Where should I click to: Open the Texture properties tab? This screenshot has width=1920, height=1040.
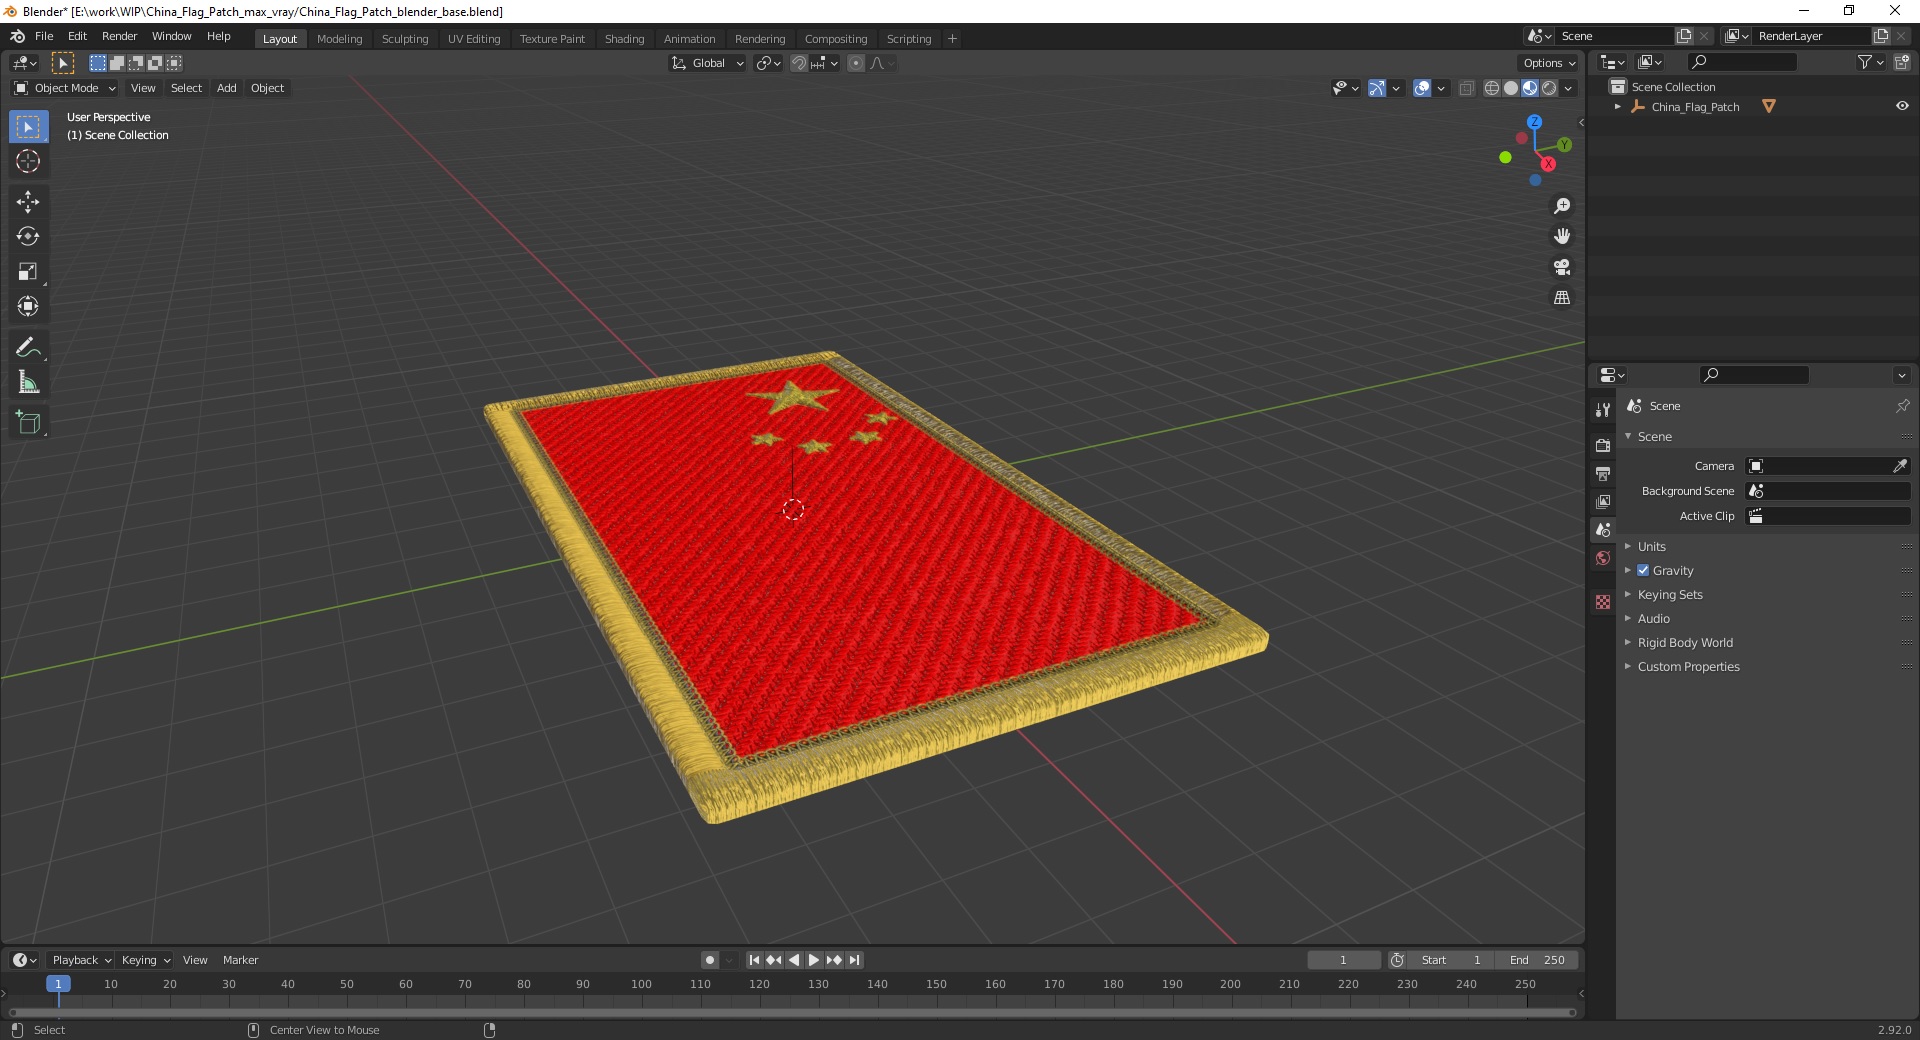tap(1603, 602)
